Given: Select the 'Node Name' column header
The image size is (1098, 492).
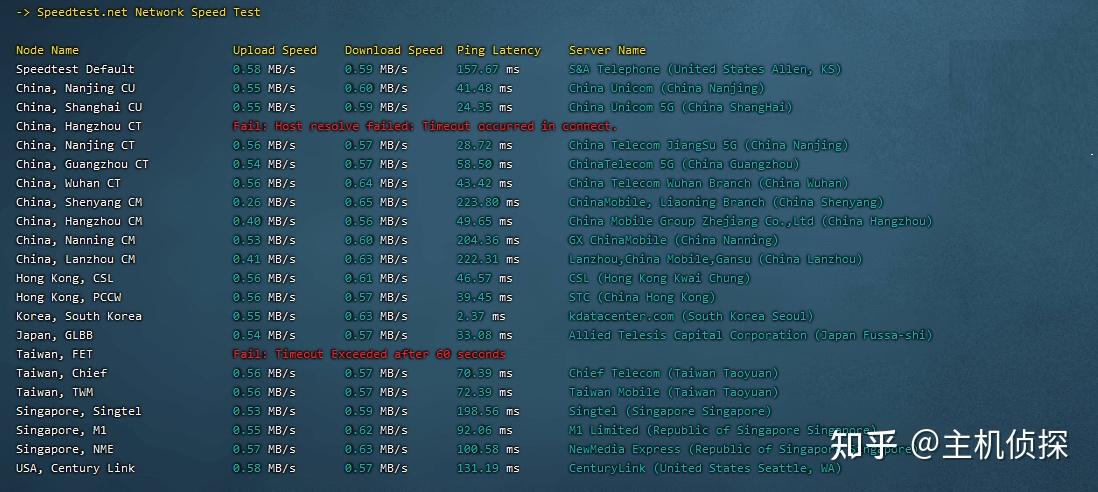Looking at the screenshot, I should click(47, 50).
